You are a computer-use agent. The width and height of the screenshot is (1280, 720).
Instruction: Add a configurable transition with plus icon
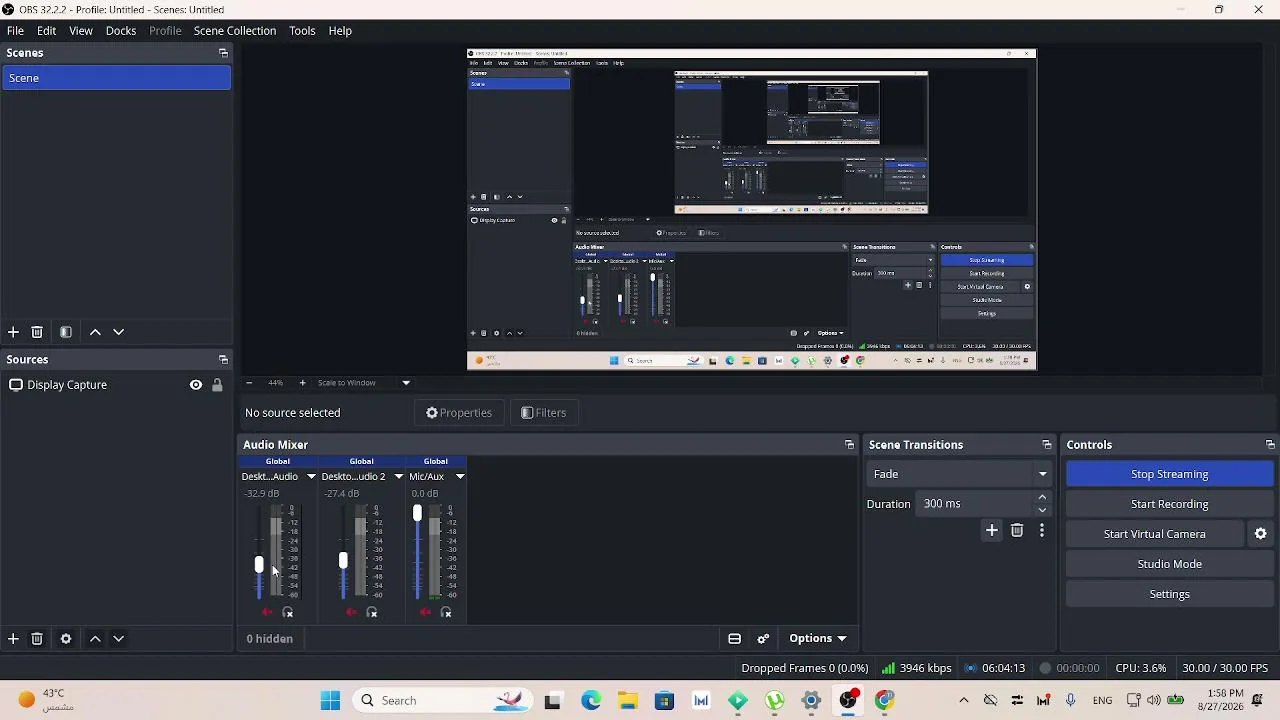pyautogui.click(x=991, y=531)
